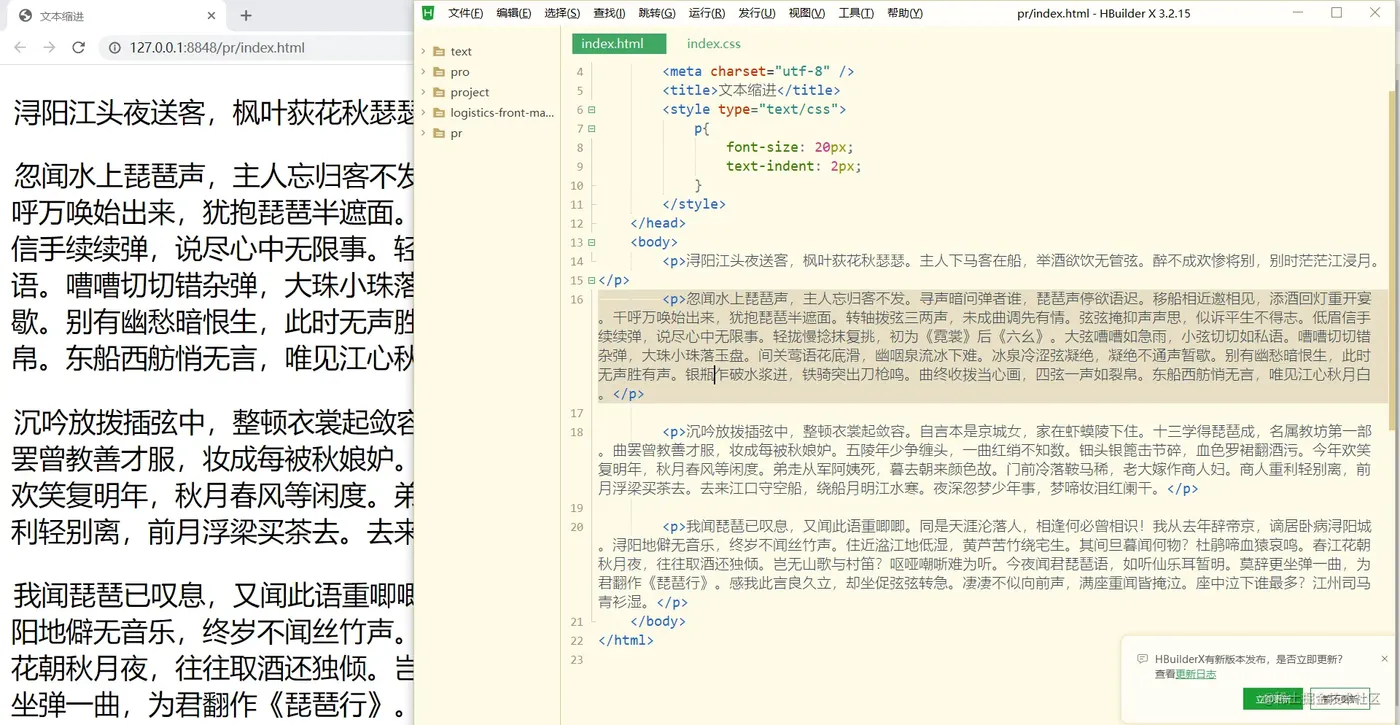
Task: Click line number 20 in gutter
Action: 577,527
